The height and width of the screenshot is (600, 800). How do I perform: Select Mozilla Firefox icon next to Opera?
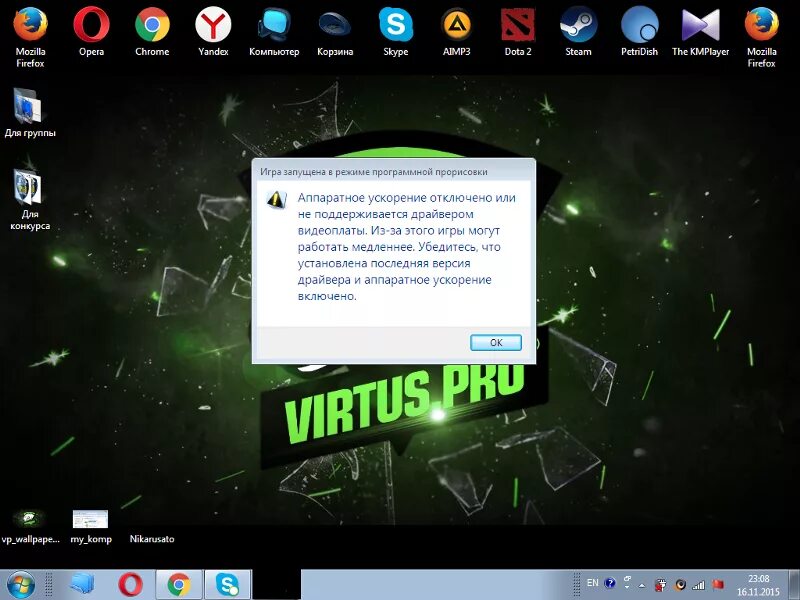click(31, 37)
